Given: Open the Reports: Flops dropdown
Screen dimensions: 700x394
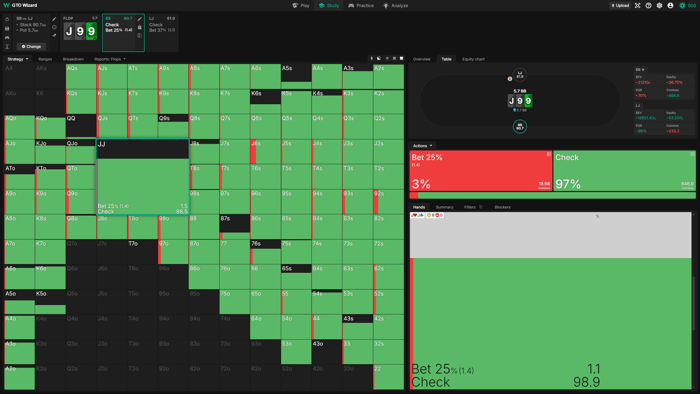Looking at the screenshot, I should [110, 59].
